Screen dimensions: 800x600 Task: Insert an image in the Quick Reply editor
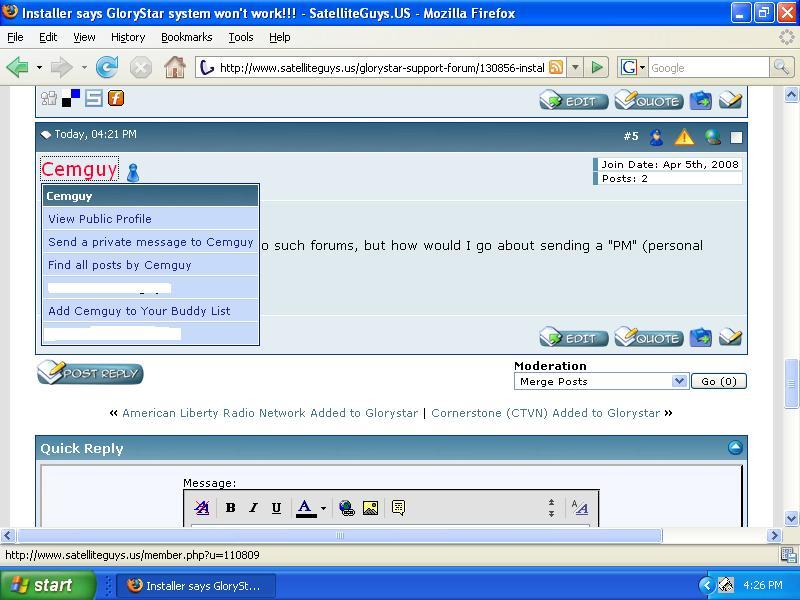coord(370,508)
